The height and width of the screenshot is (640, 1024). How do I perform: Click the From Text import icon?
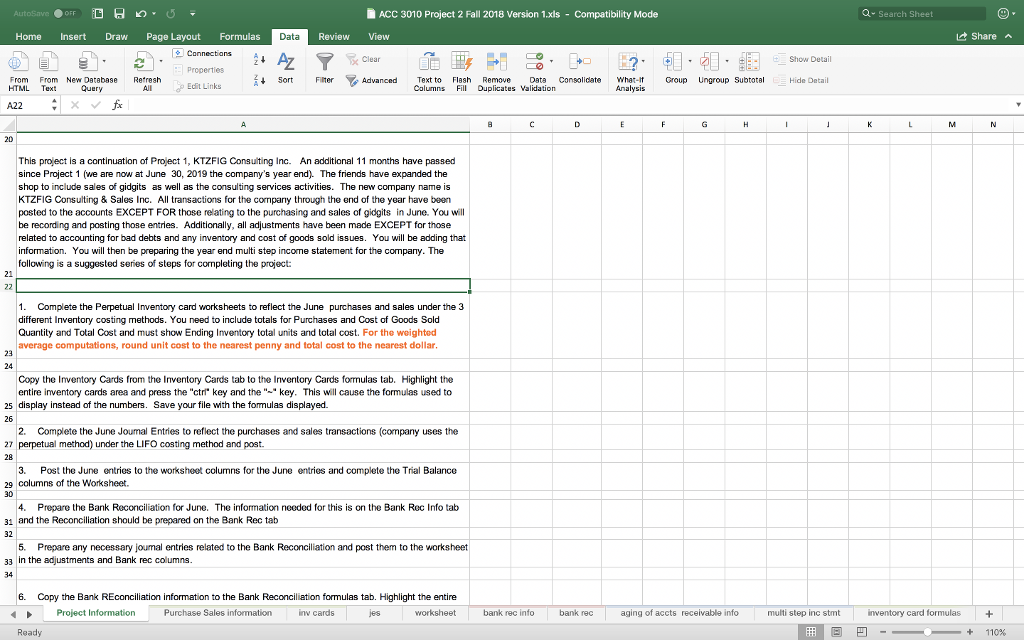click(48, 63)
